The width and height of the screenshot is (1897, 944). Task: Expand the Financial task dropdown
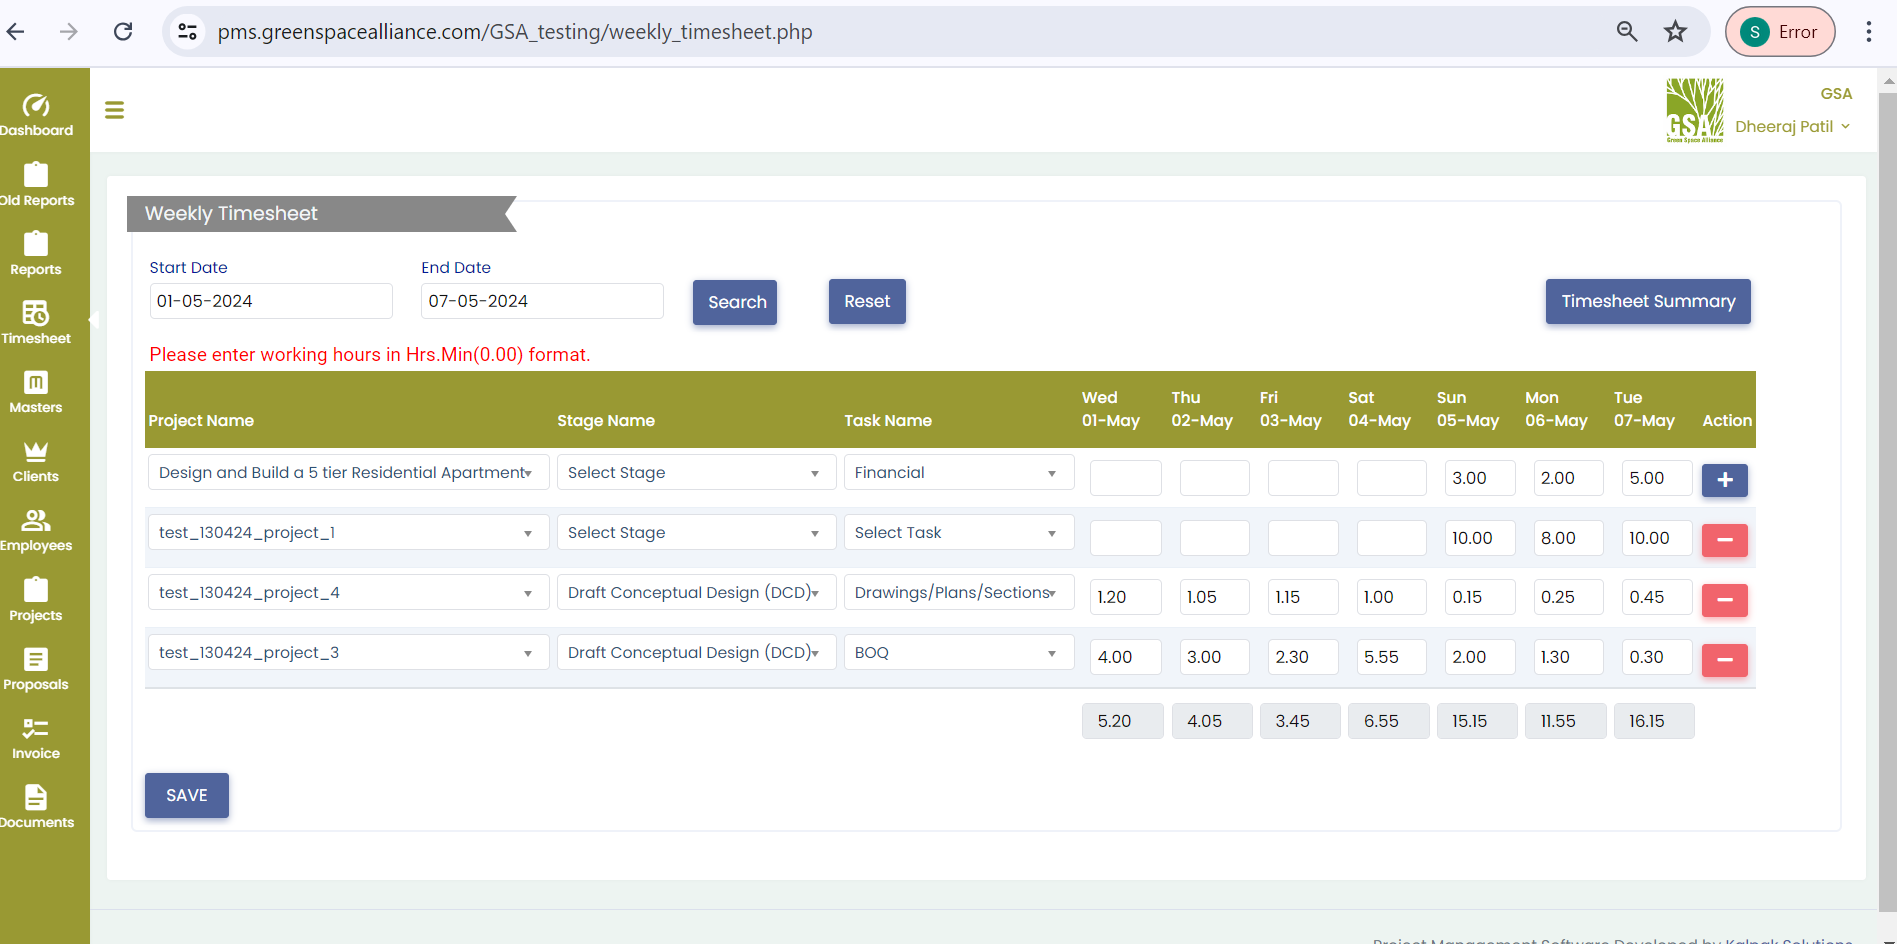(x=958, y=473)
